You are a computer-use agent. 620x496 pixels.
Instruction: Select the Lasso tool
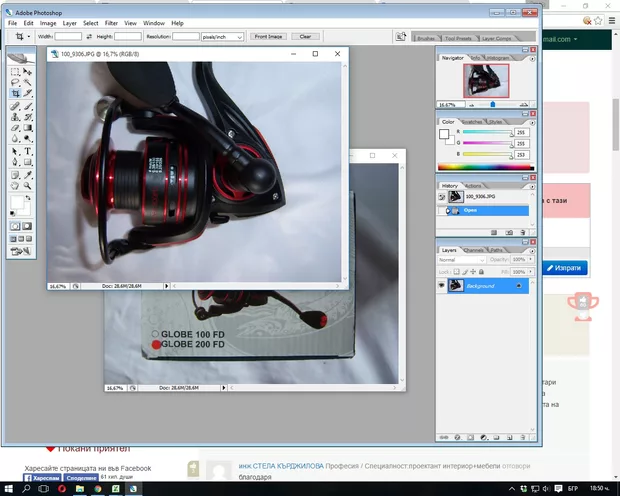pos(15,83)
